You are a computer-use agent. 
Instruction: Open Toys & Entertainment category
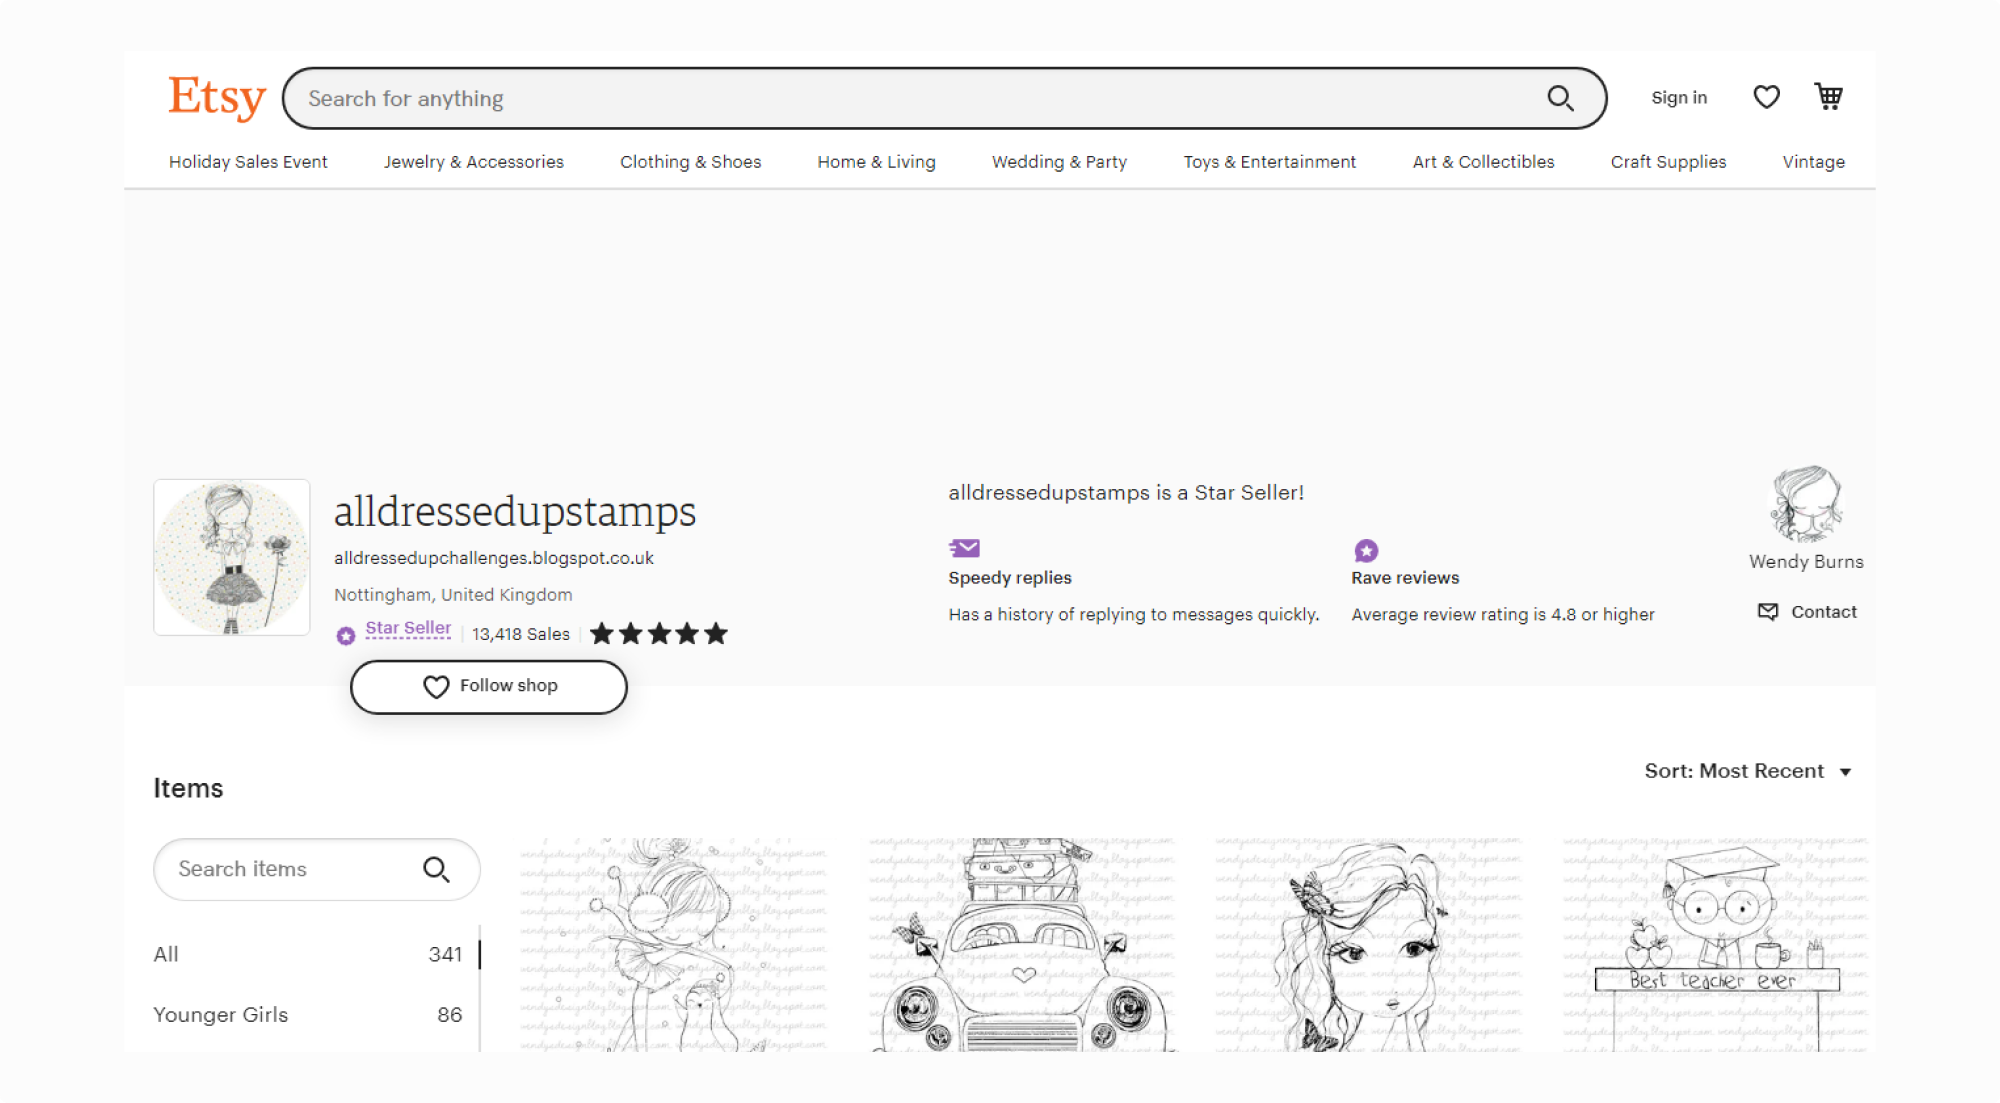click(1269, 162)
